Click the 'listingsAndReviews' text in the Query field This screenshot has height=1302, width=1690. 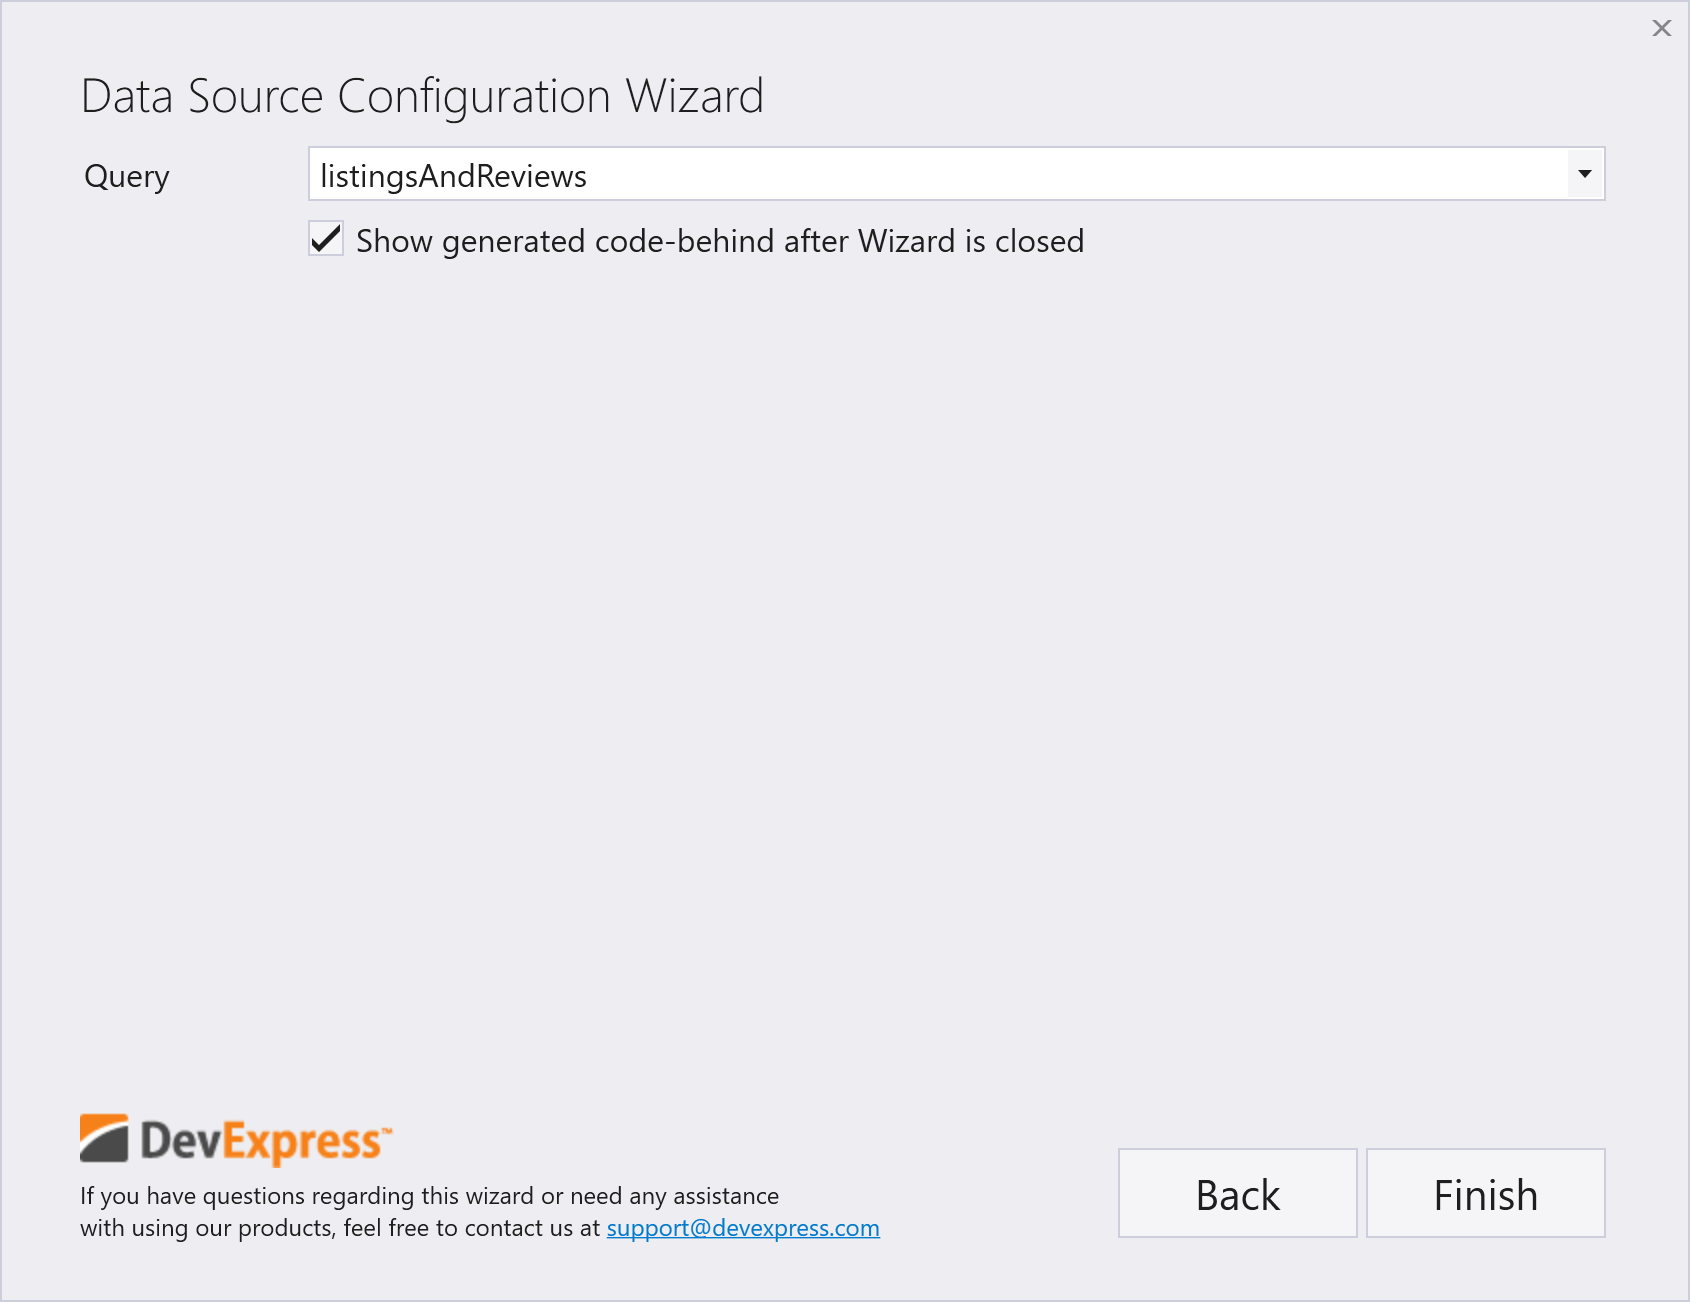(x=453, y=176)
